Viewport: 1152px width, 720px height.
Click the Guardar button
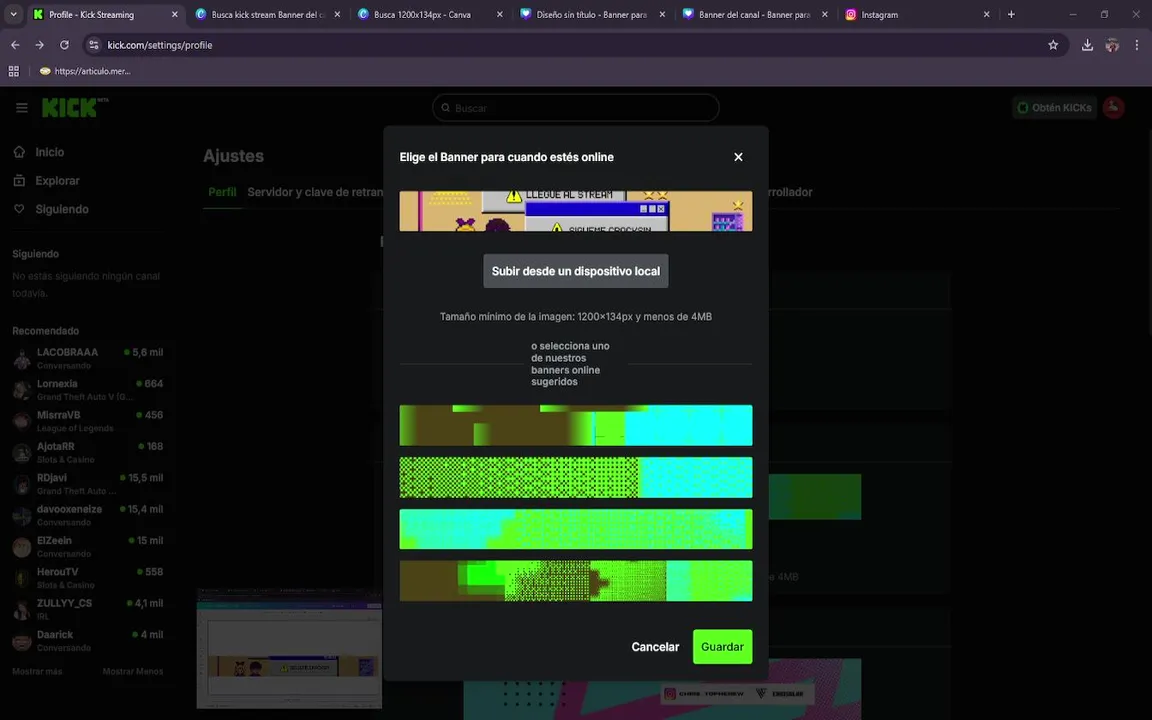point(722,647)
